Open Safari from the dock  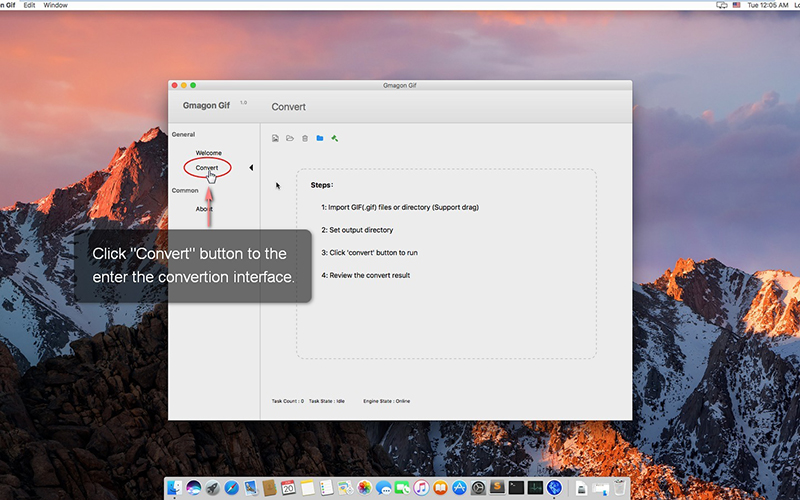(x=231, y=488)
